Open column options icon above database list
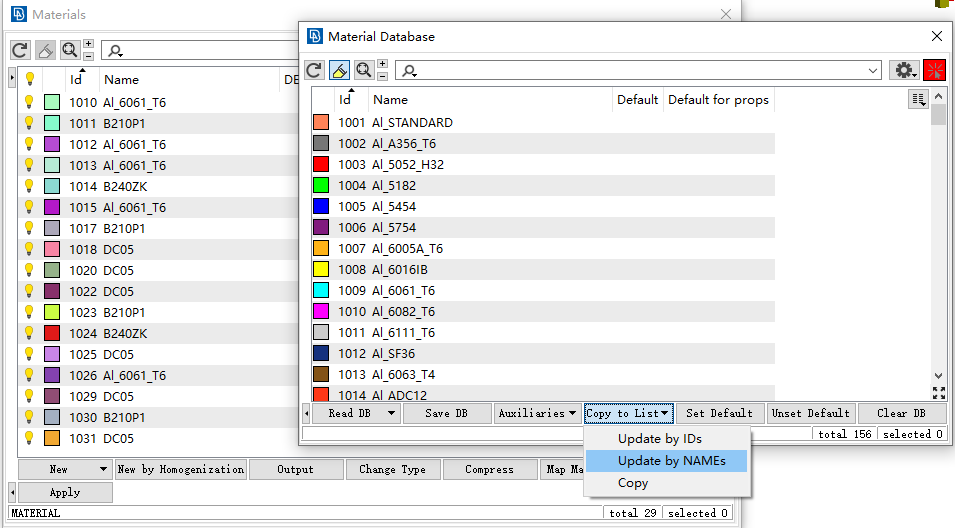The width and height of the screenshot is (955, 528). coord(918,99)
